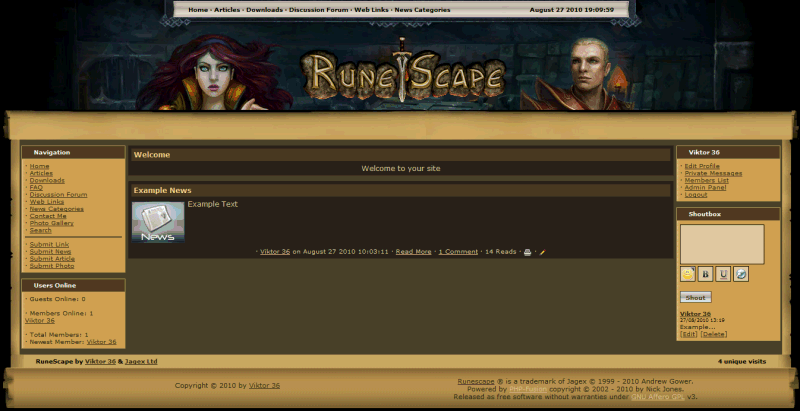Insert a URL link in Shoutbox
Viewport: 800px width, 411px height.
(x=741, y=274)
